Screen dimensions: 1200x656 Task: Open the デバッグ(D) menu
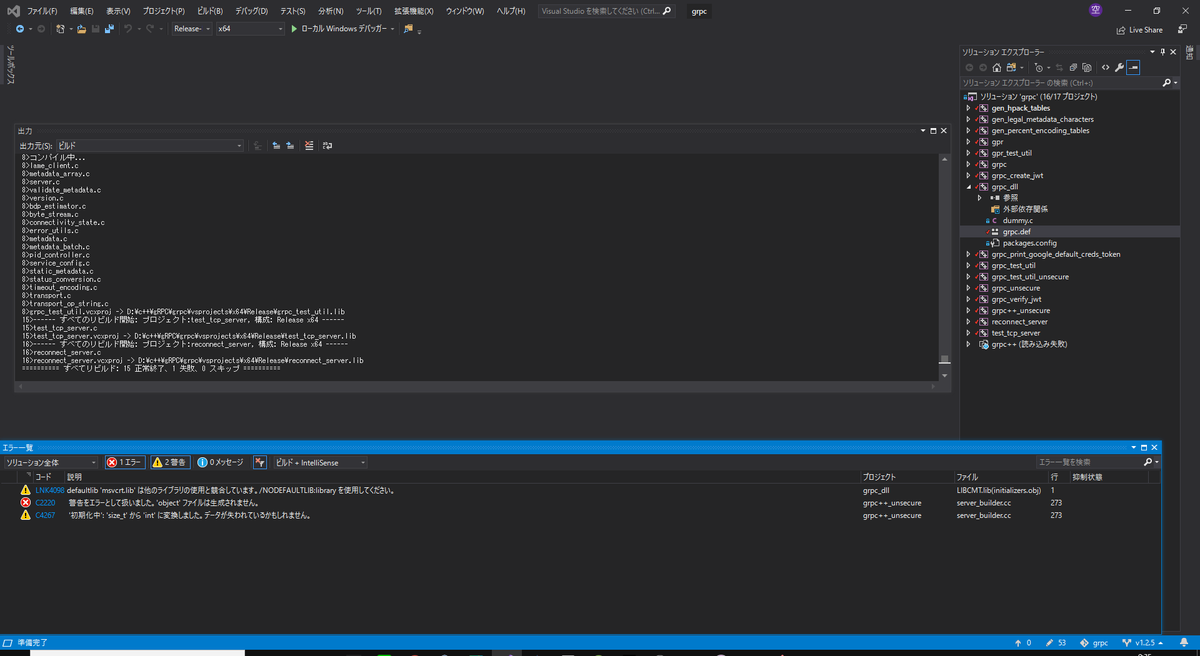(251, 10)
